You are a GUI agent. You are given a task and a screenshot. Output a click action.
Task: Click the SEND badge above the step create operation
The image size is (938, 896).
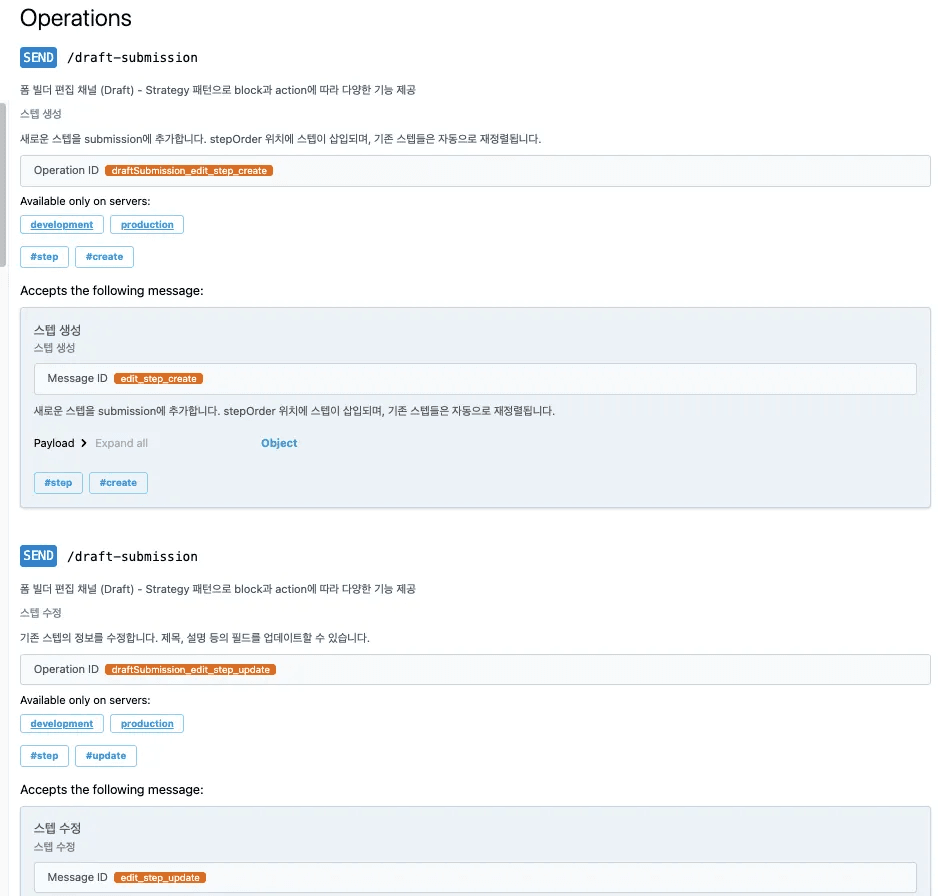(38, 57)
